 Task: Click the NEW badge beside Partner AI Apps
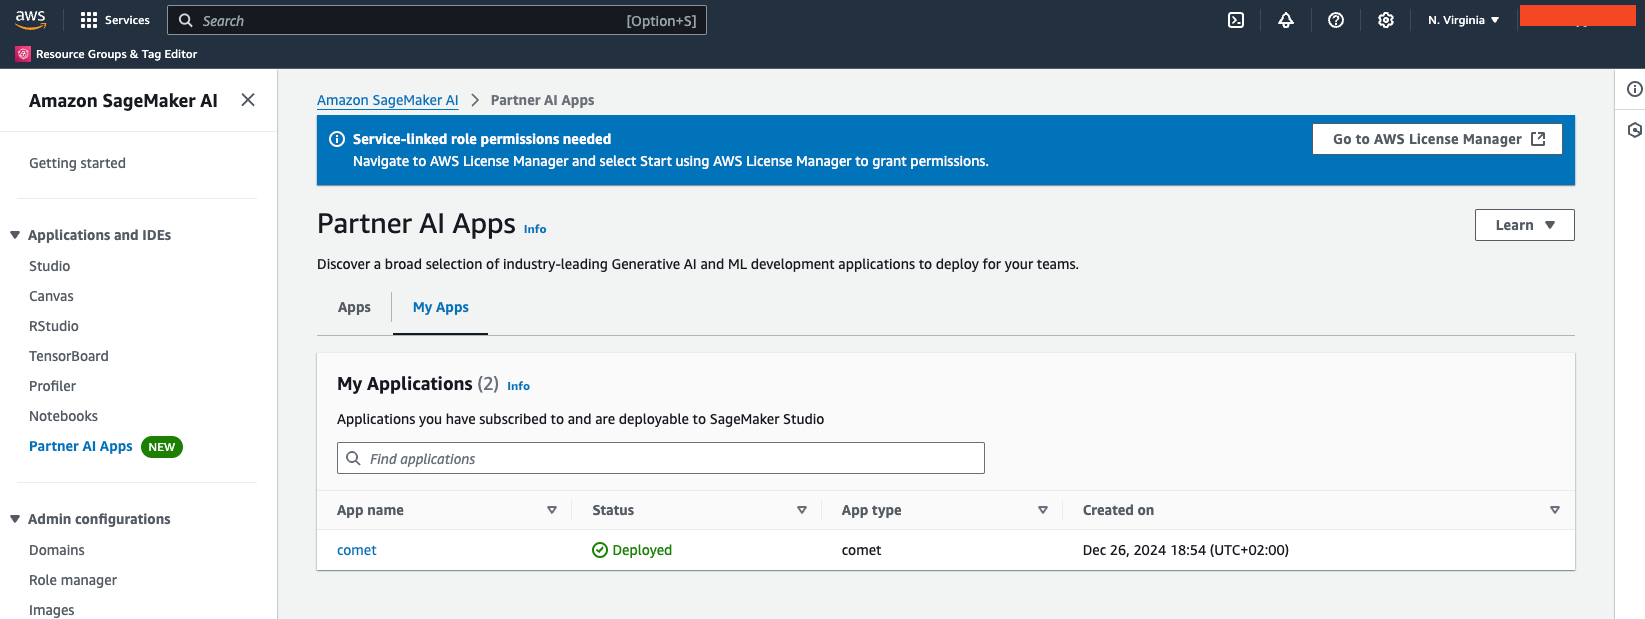click(x=162, y=447)
